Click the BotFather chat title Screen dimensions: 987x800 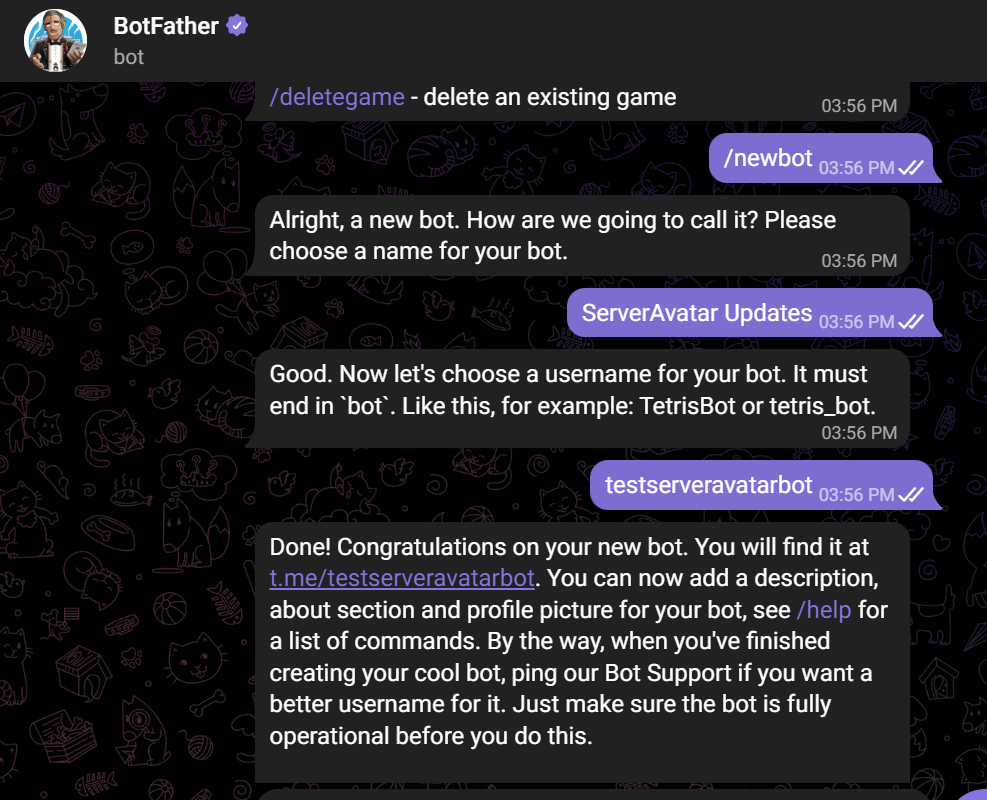(x=165, y=26)
